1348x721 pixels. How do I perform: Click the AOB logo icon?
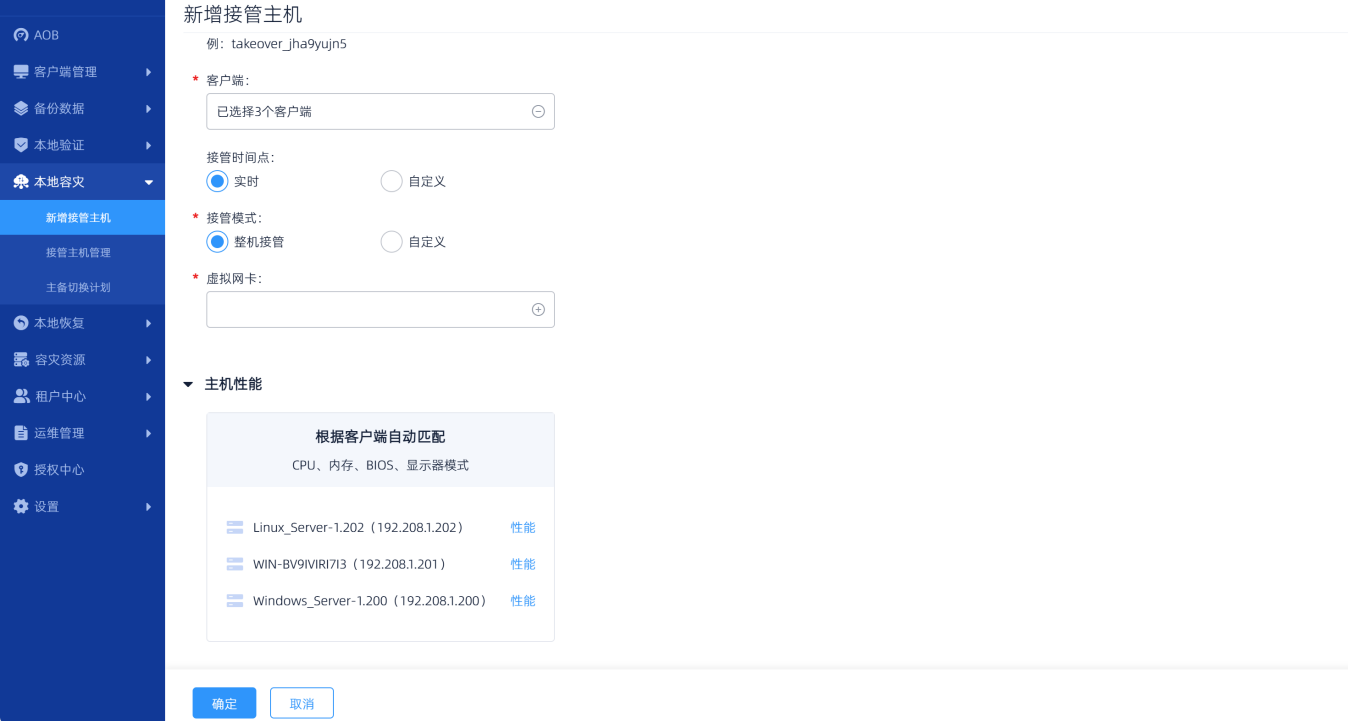tap(21, 35)
